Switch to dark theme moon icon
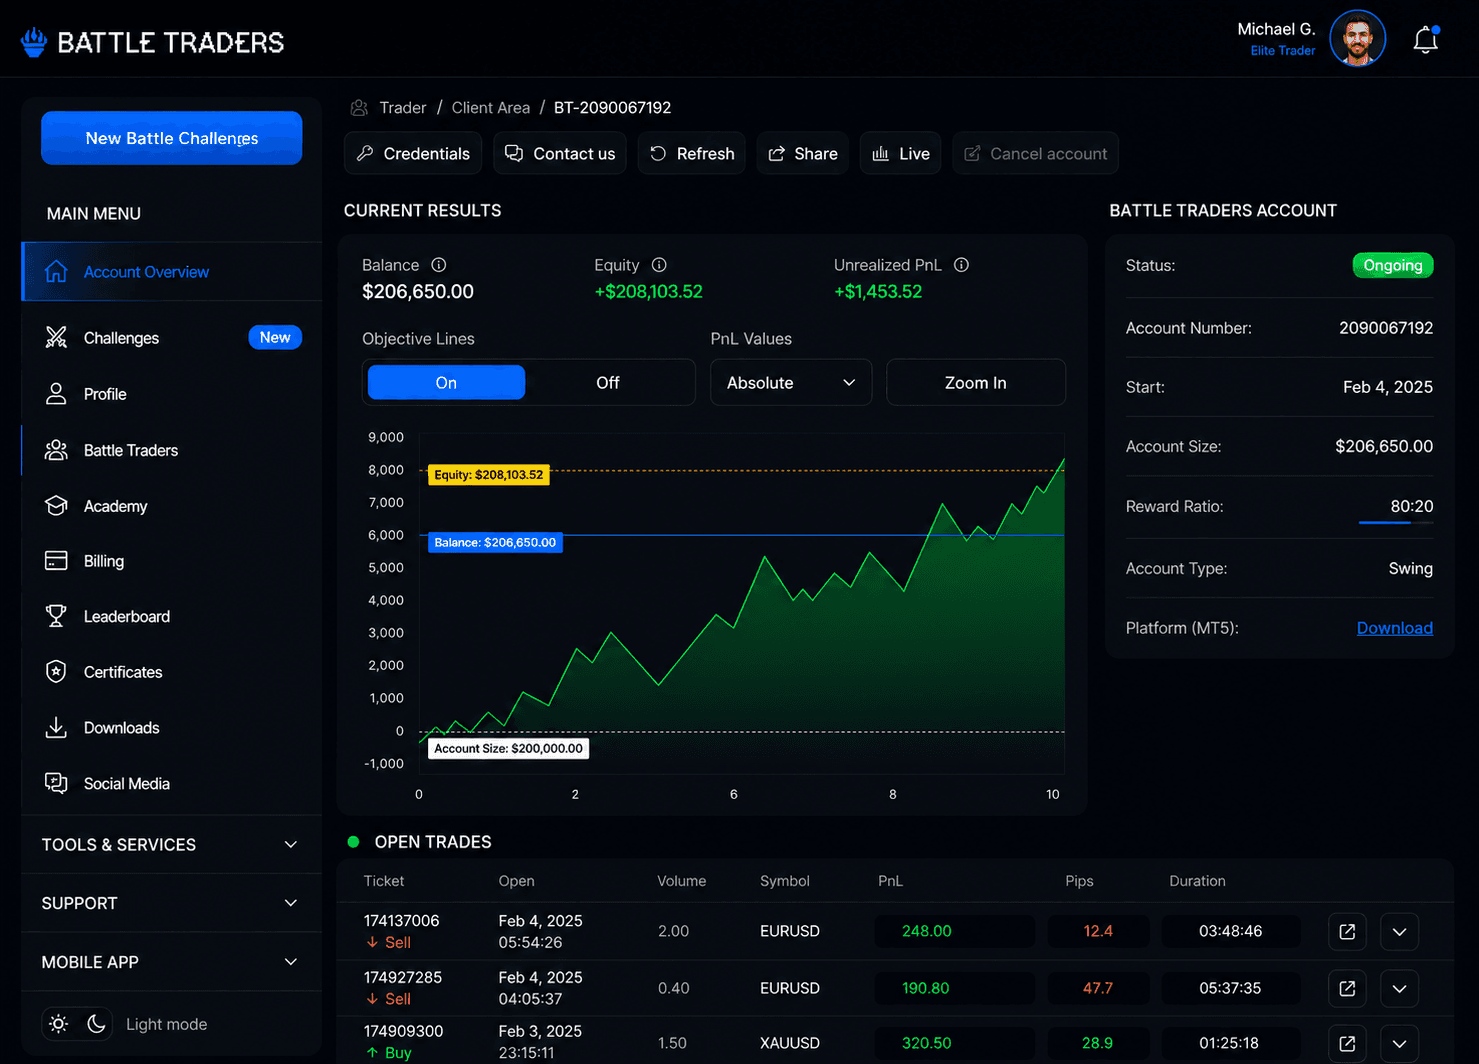The height and width of the screenshot is (1064, 1479). coord(96,1024)
